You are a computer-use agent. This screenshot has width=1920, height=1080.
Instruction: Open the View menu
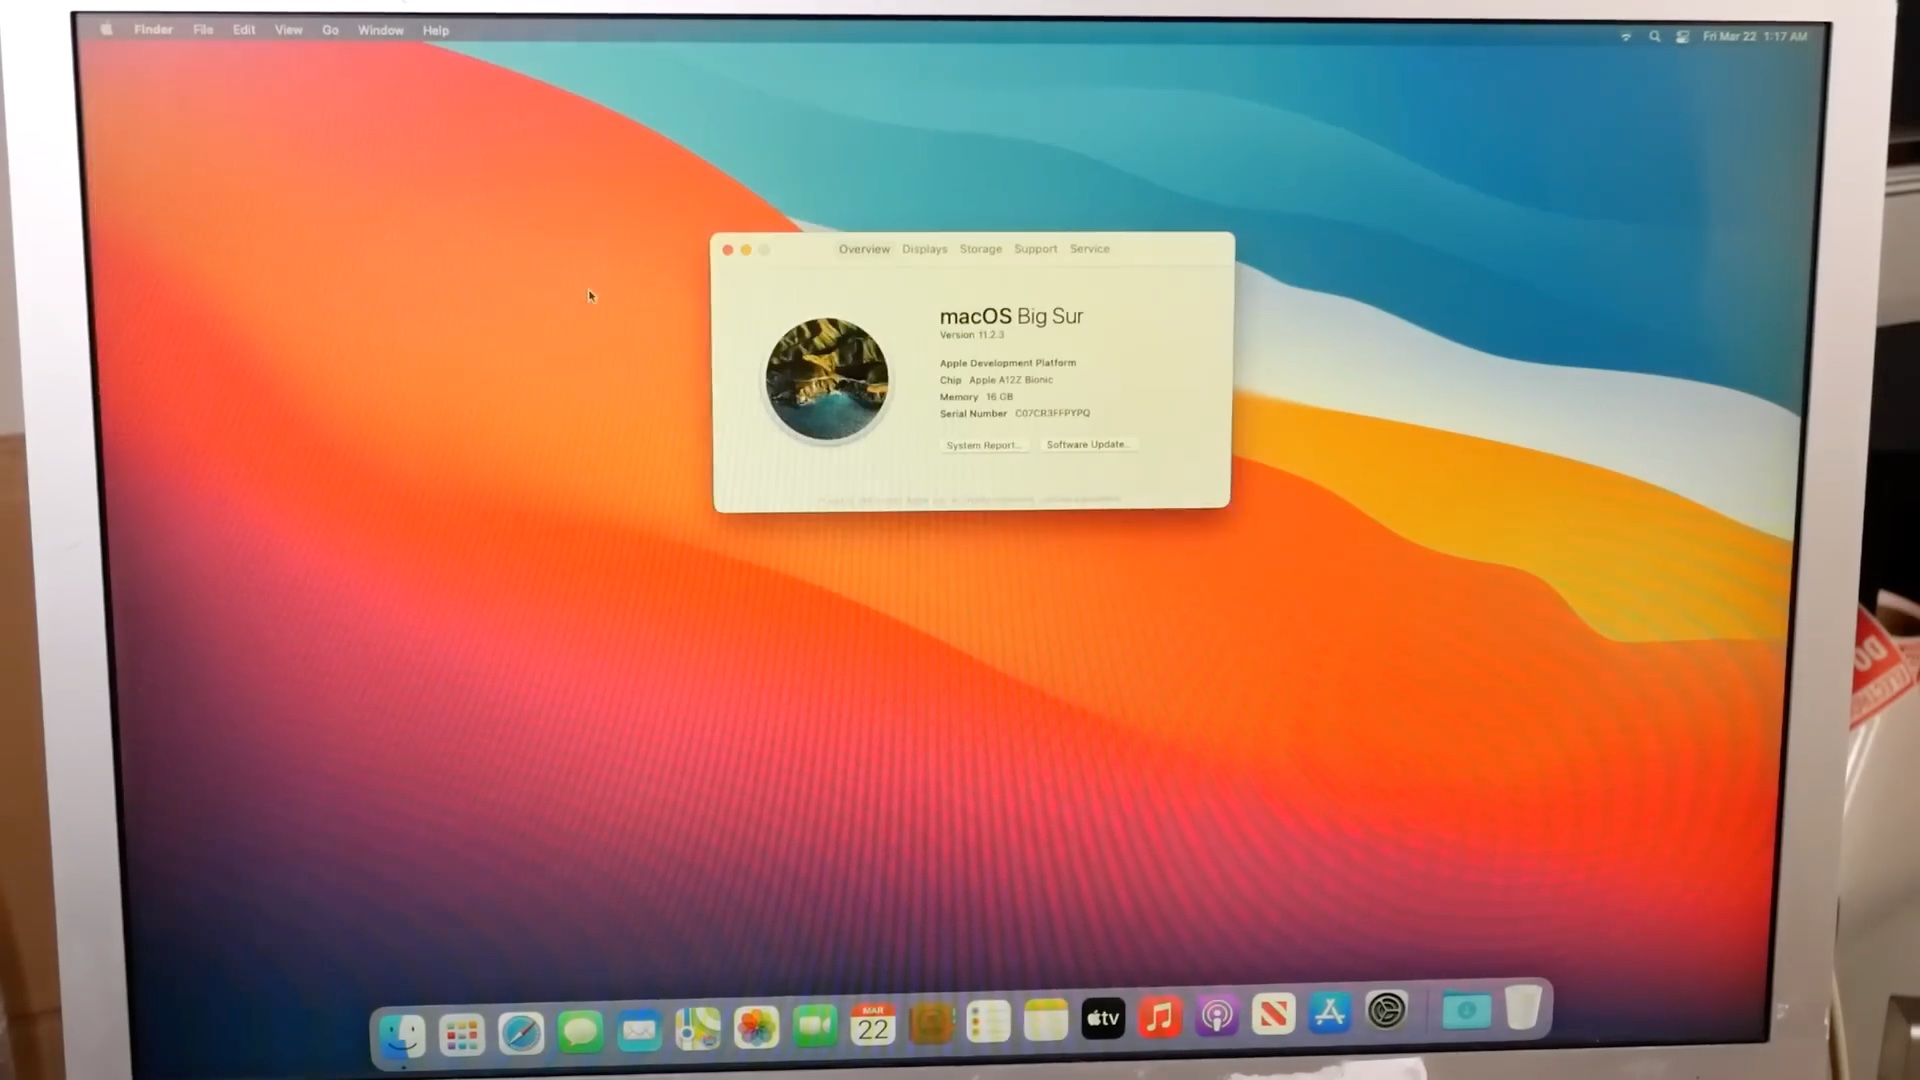(289, 30)
